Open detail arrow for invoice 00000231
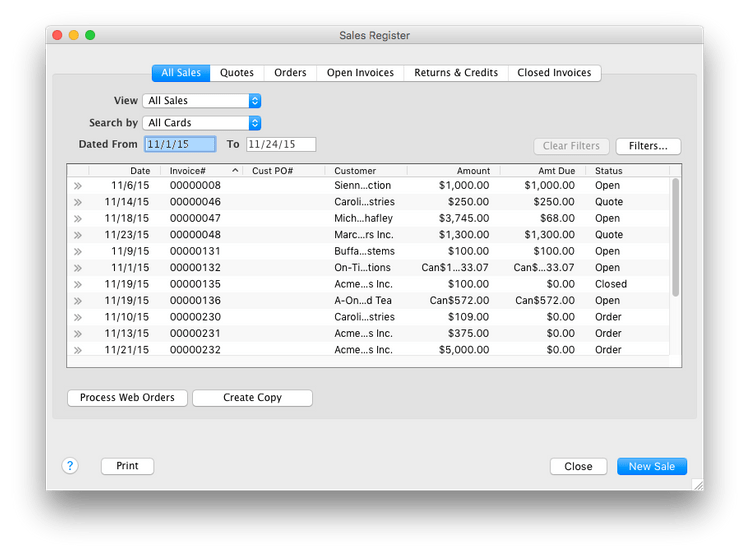 pos(78,334)
